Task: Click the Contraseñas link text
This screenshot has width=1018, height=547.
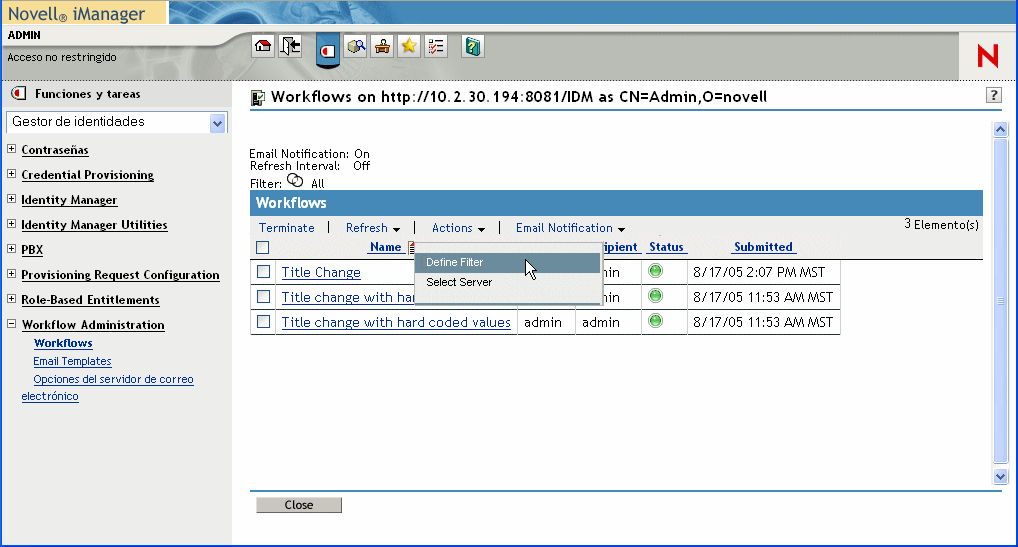Action: pos(55,150)
